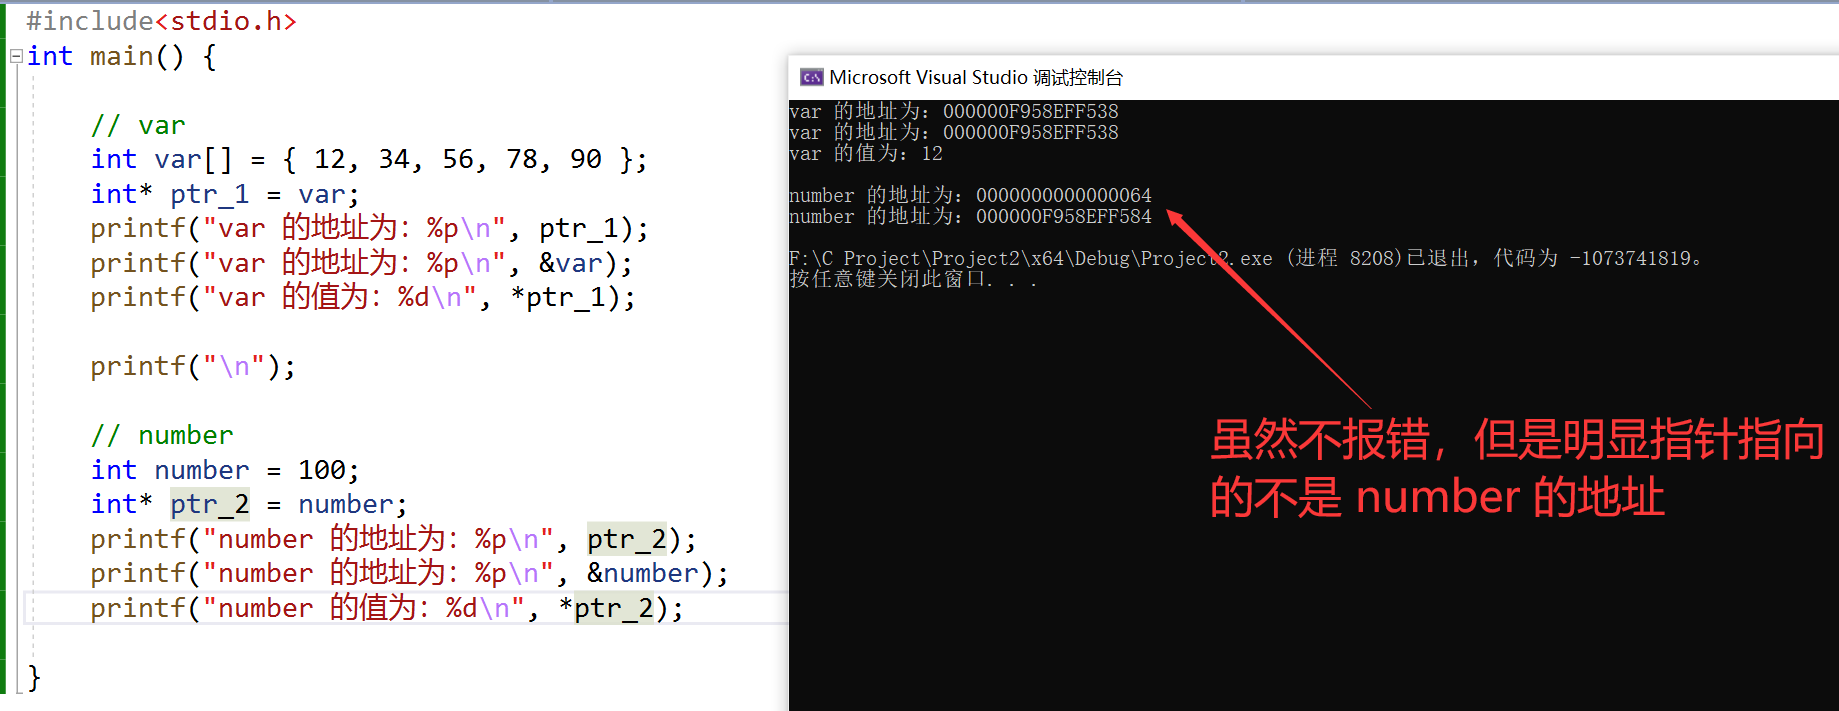Click the printf line passing ptr_2 with %p
Viewport: 1839px width, 711px height.
393,539
